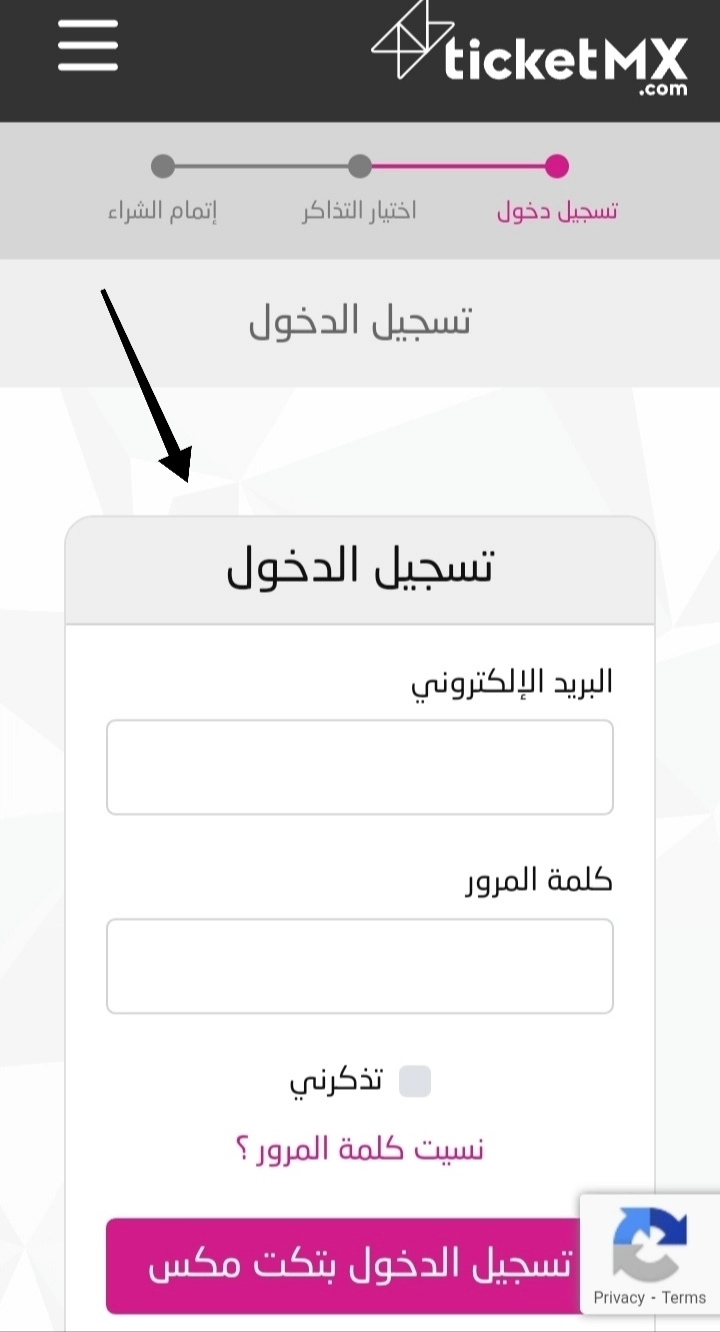Open the reCAPTCHA Terms link

tap(684, 1297)
